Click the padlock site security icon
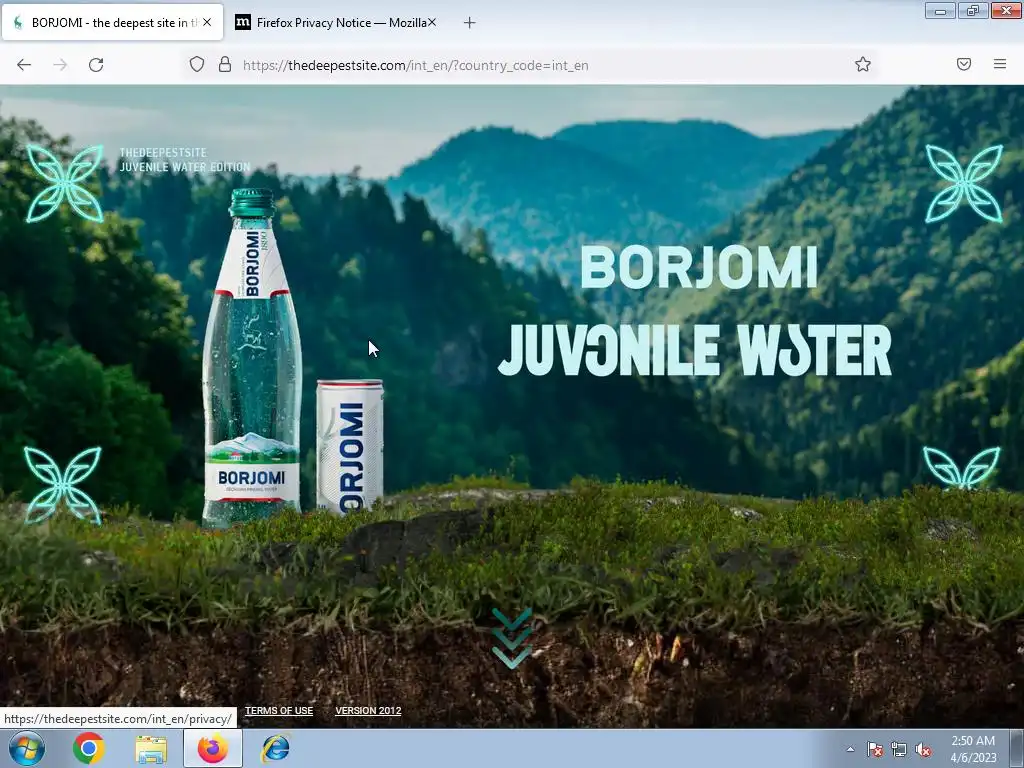The width and height of the screenshot is (1024, 768). coord(225,64)
